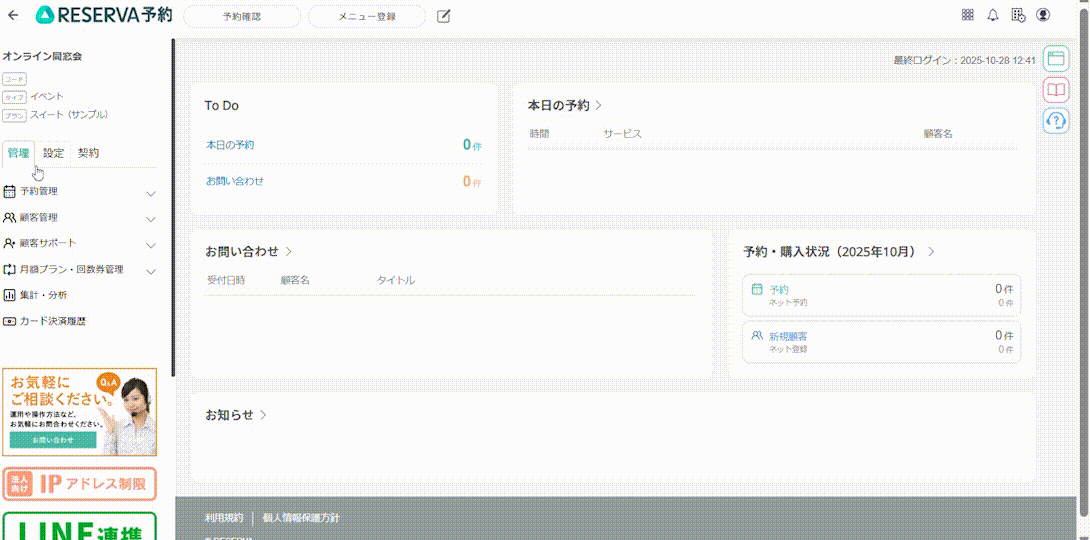Click the お問い合わせ button in support banner
Viewport: 1090px width, 540px height.
pos(53,440)
